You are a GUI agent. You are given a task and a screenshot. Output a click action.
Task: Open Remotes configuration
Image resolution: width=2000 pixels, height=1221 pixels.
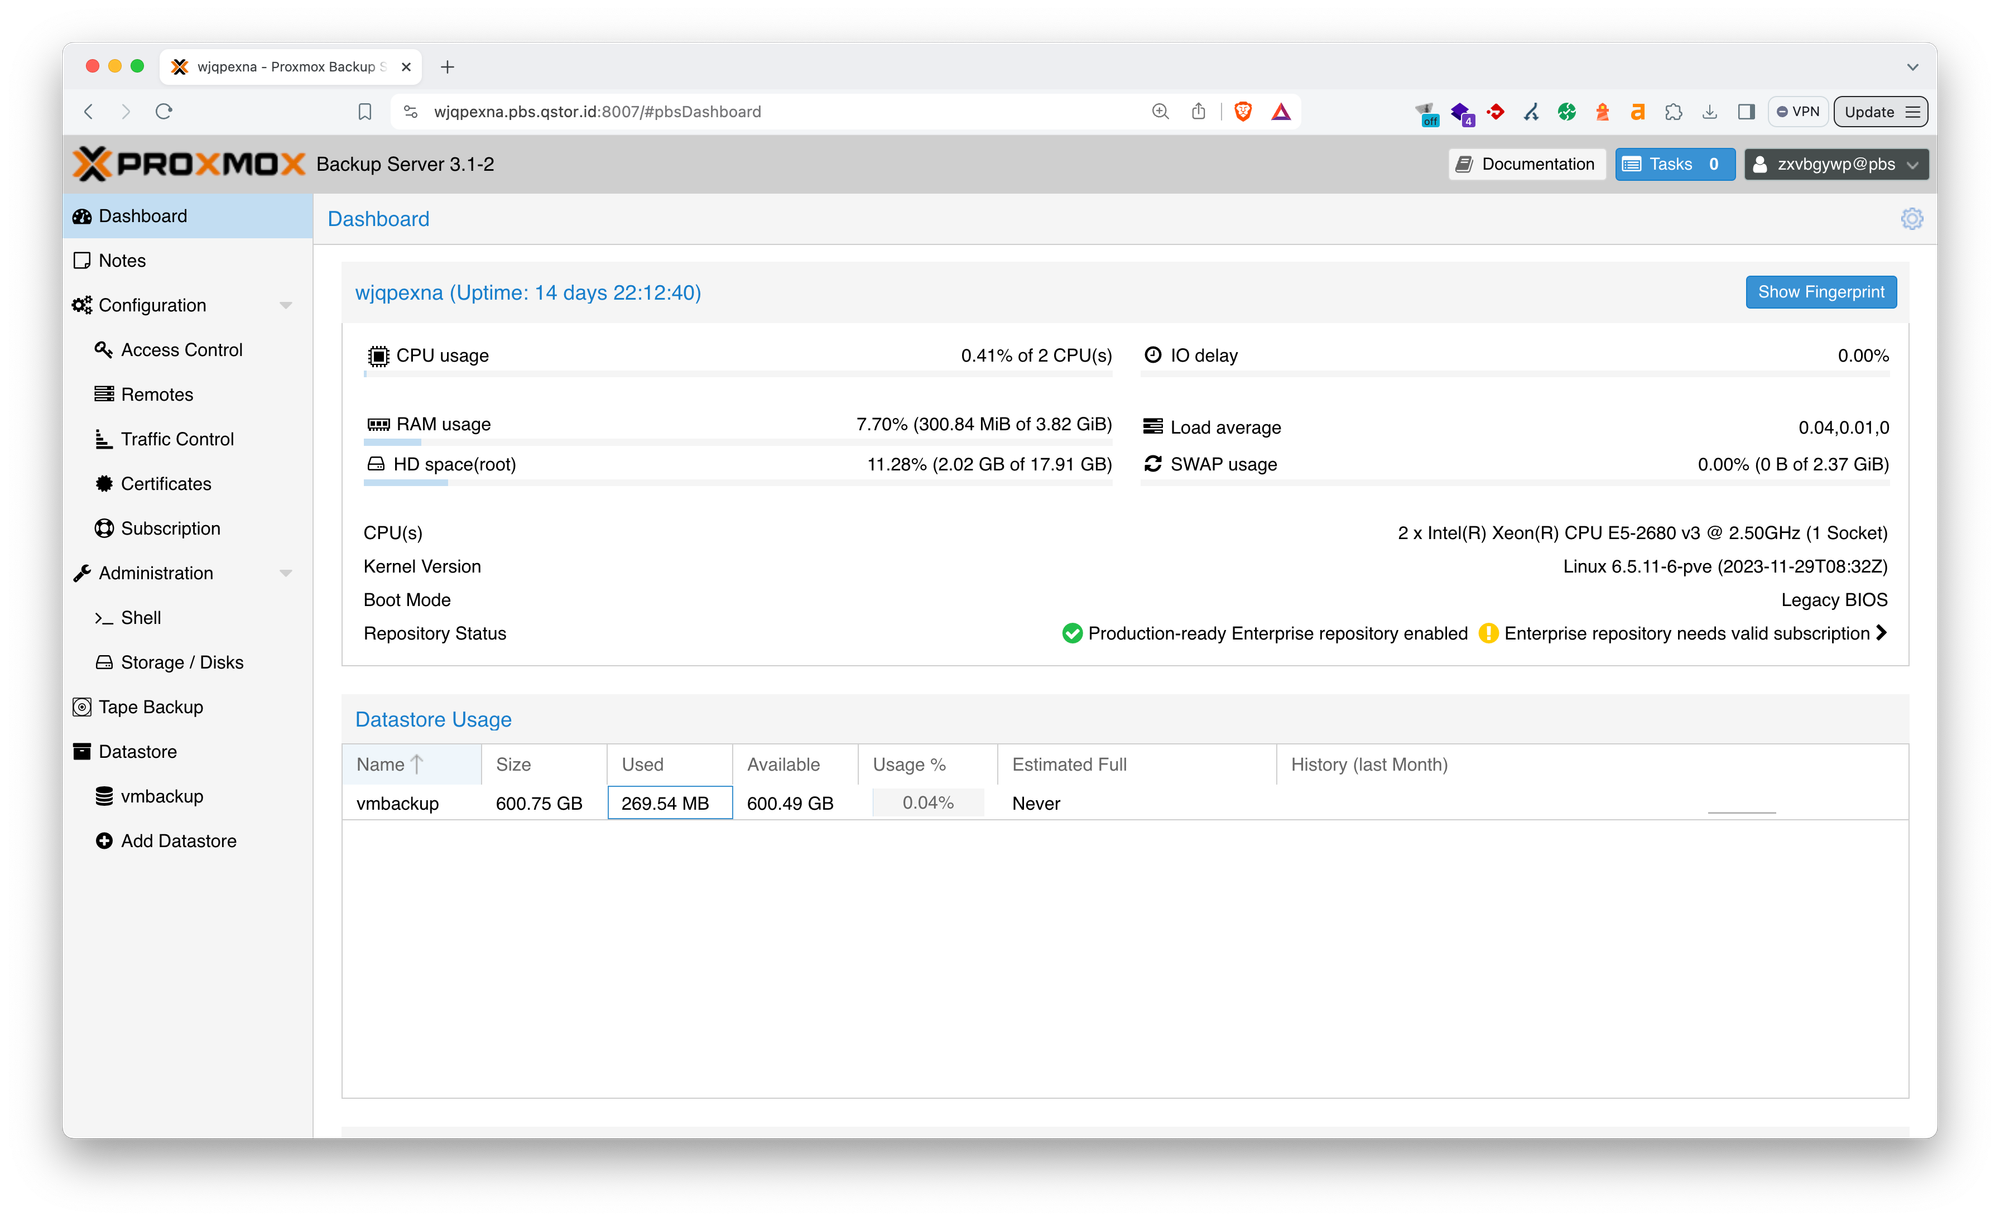[188, 394]
